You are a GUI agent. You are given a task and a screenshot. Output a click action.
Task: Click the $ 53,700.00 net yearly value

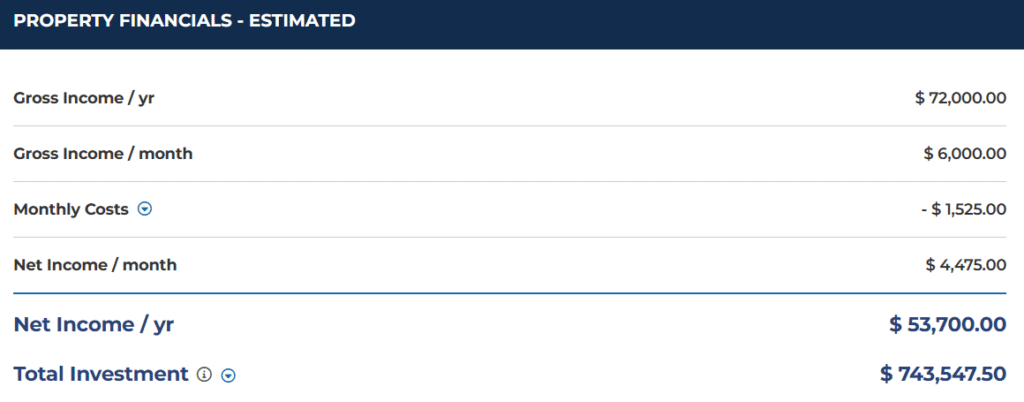click(x=948, y=324)
